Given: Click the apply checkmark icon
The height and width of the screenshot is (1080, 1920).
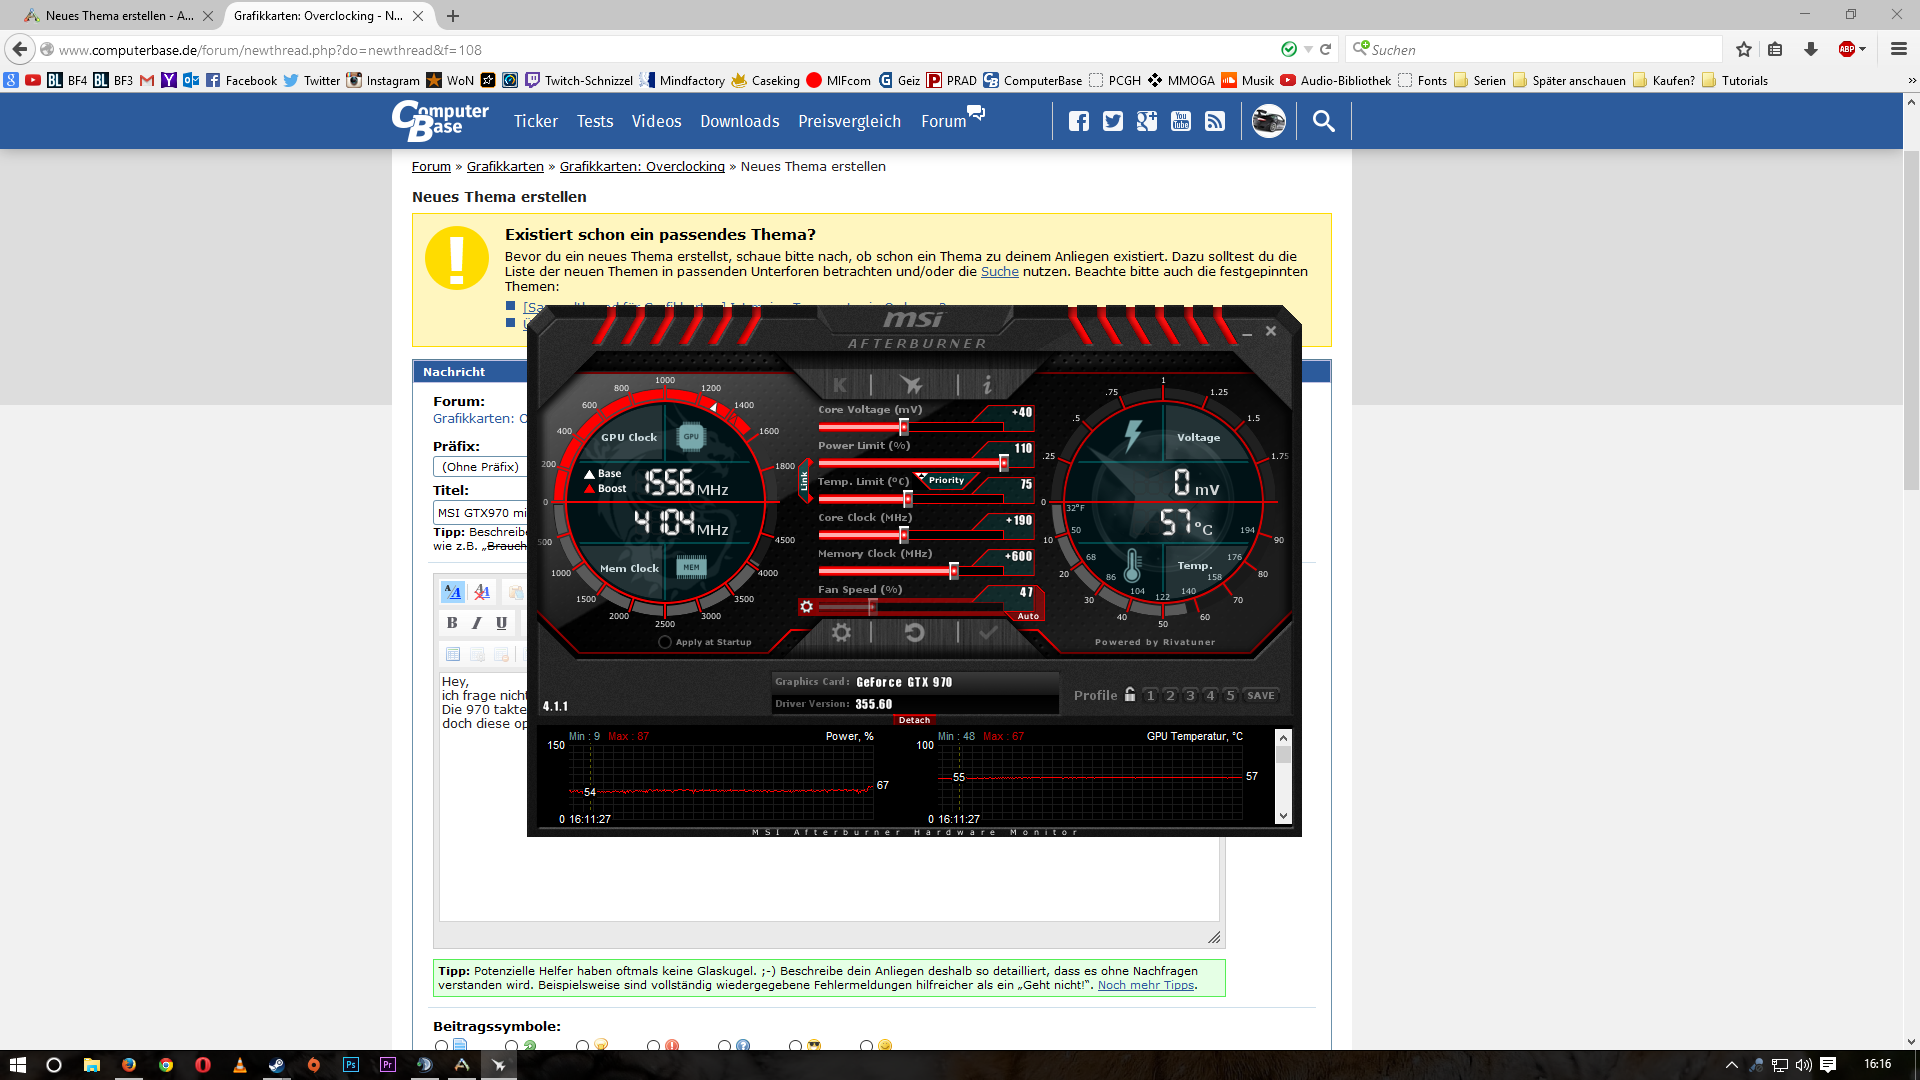Looking at the screenshot, I should tap(988, 632).
